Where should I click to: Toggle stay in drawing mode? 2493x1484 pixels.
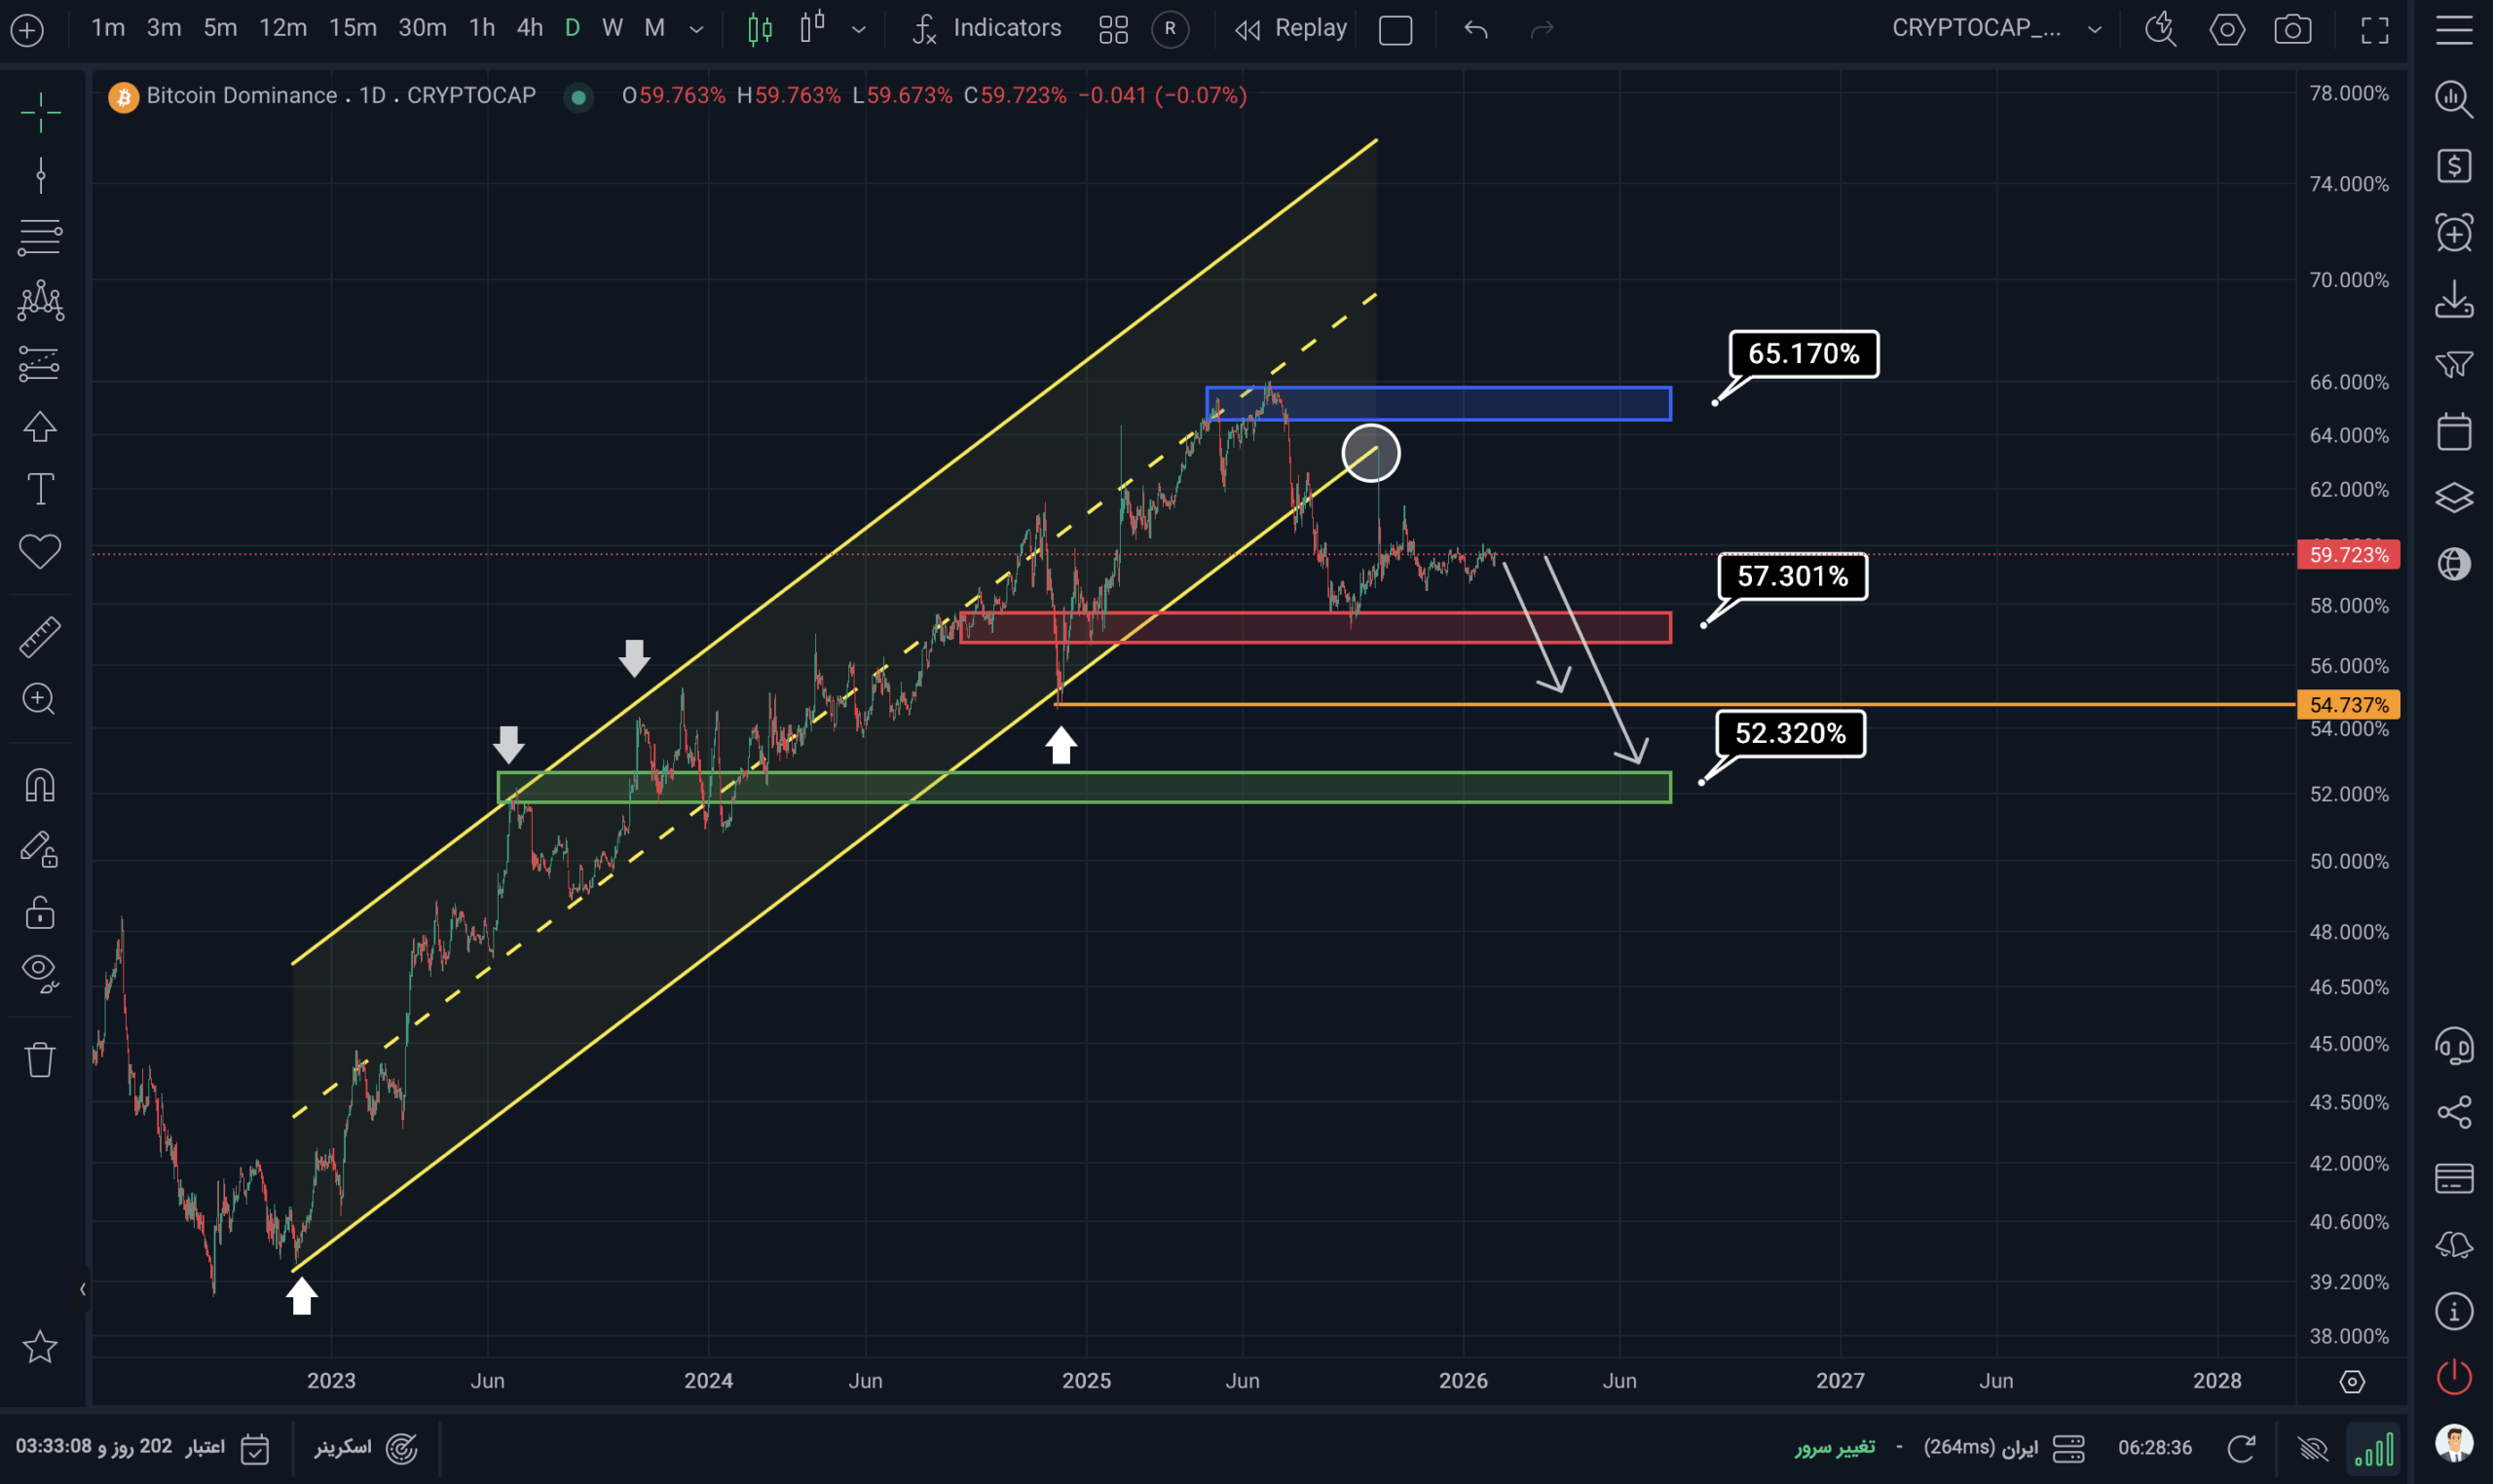point(40,849)
